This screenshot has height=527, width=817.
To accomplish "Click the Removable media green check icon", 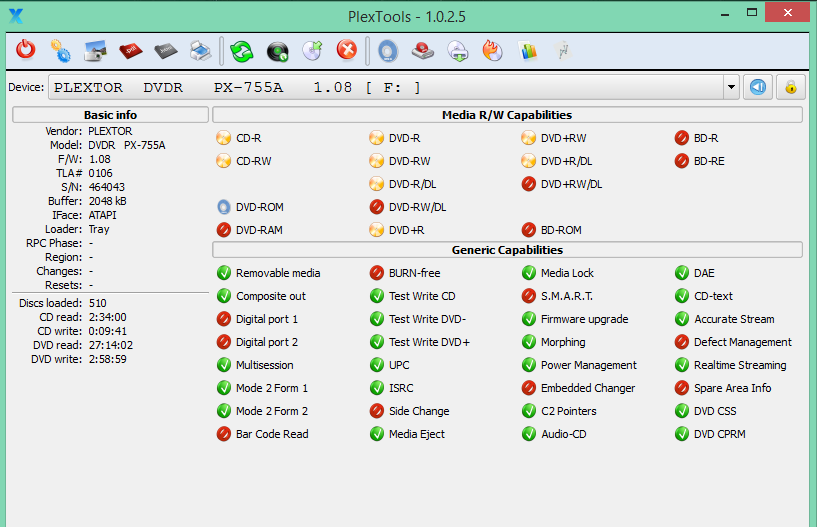I will pyautogui.click(x=224, y=273).
